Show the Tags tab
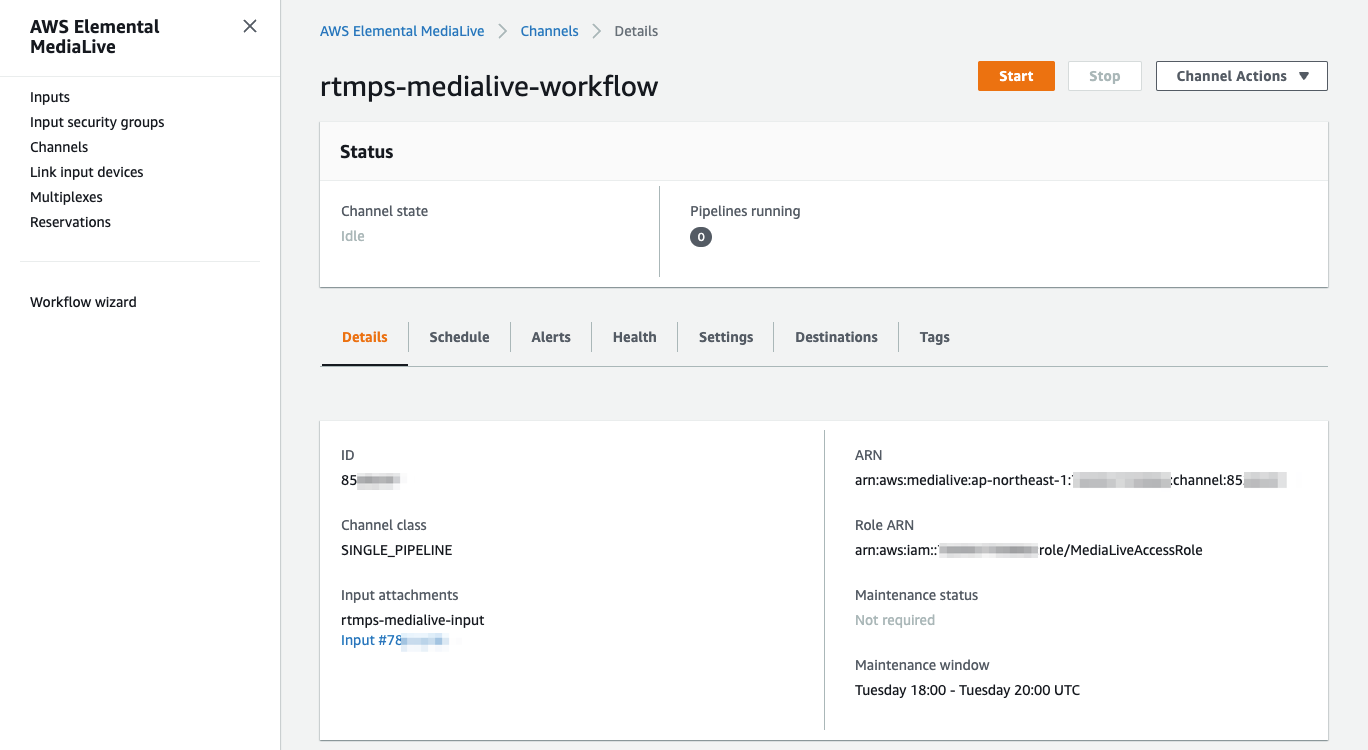 pyautogui.click(x=934, y=337)
